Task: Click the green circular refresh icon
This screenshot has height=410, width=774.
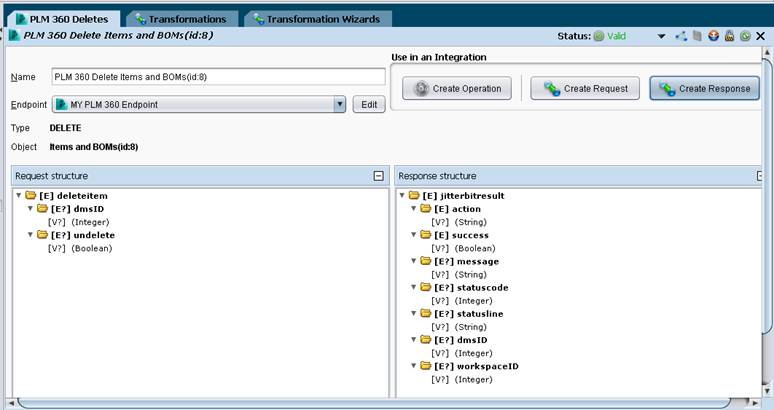Action: (x=745, y=36)
